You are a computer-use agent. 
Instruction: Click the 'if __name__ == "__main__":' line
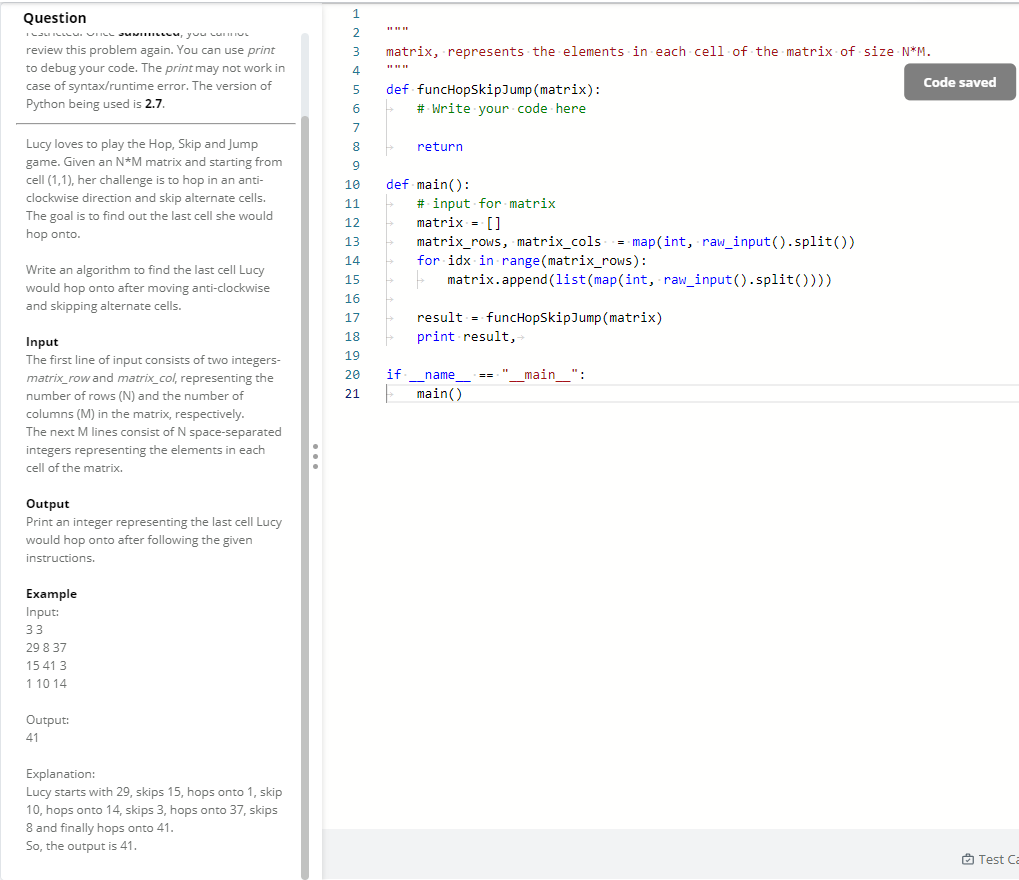(x=485, y=375)
